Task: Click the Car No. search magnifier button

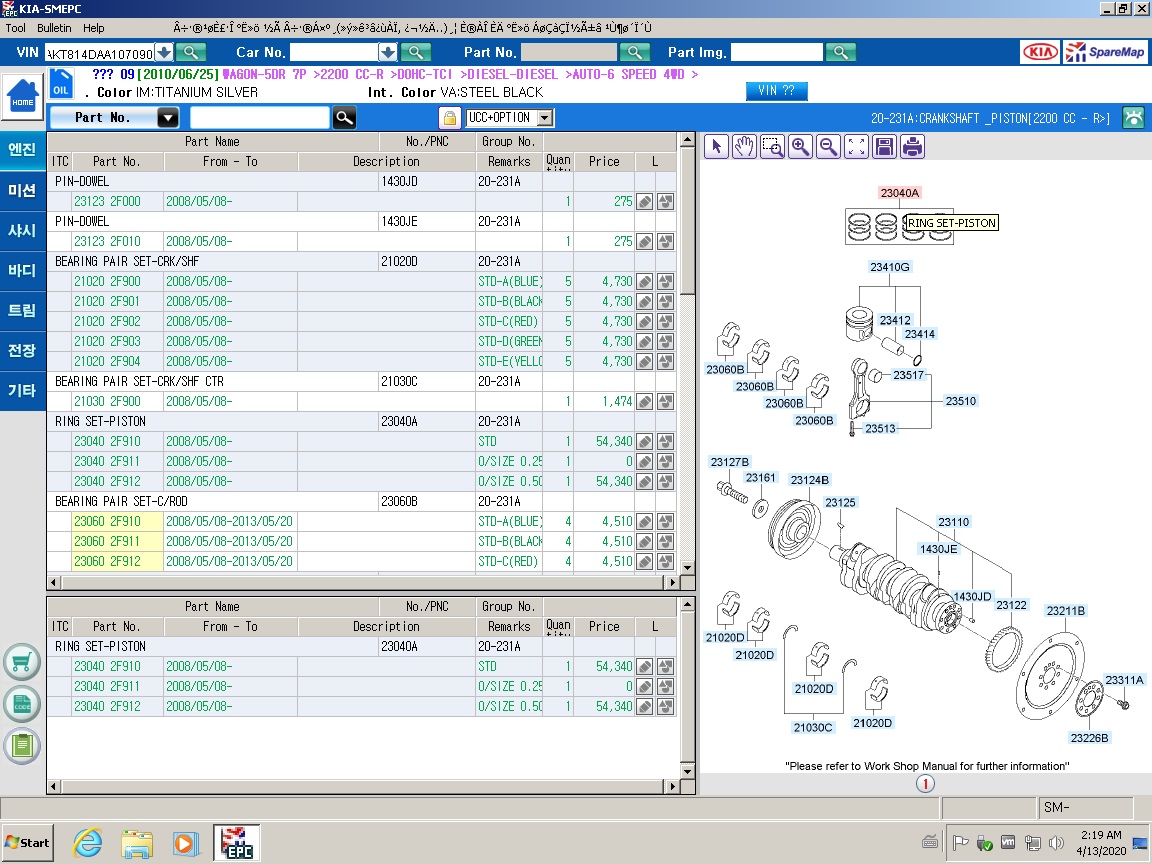Action: tap(415, 52)
